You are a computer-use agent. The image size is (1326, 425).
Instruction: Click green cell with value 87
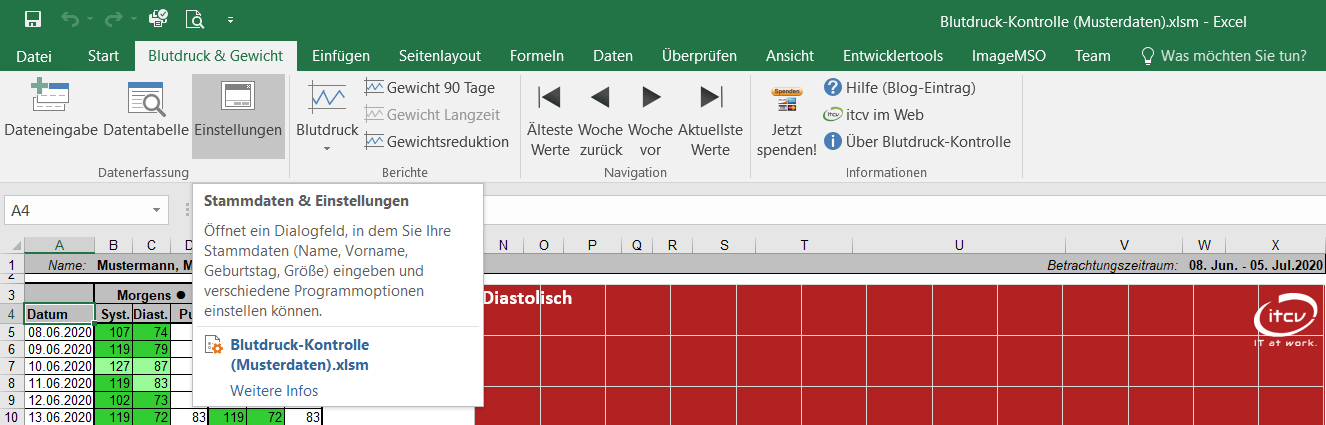tap(151, 366)
